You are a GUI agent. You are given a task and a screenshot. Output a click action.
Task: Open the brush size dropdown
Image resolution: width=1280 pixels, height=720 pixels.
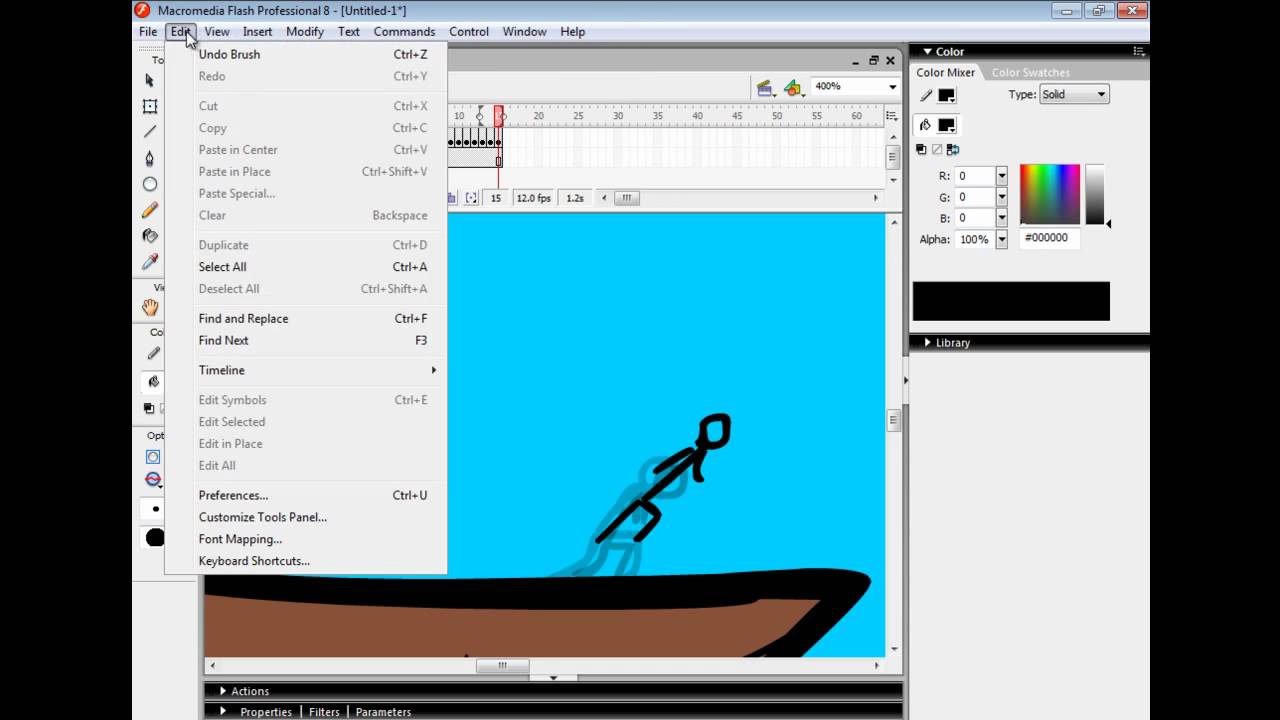154,510
